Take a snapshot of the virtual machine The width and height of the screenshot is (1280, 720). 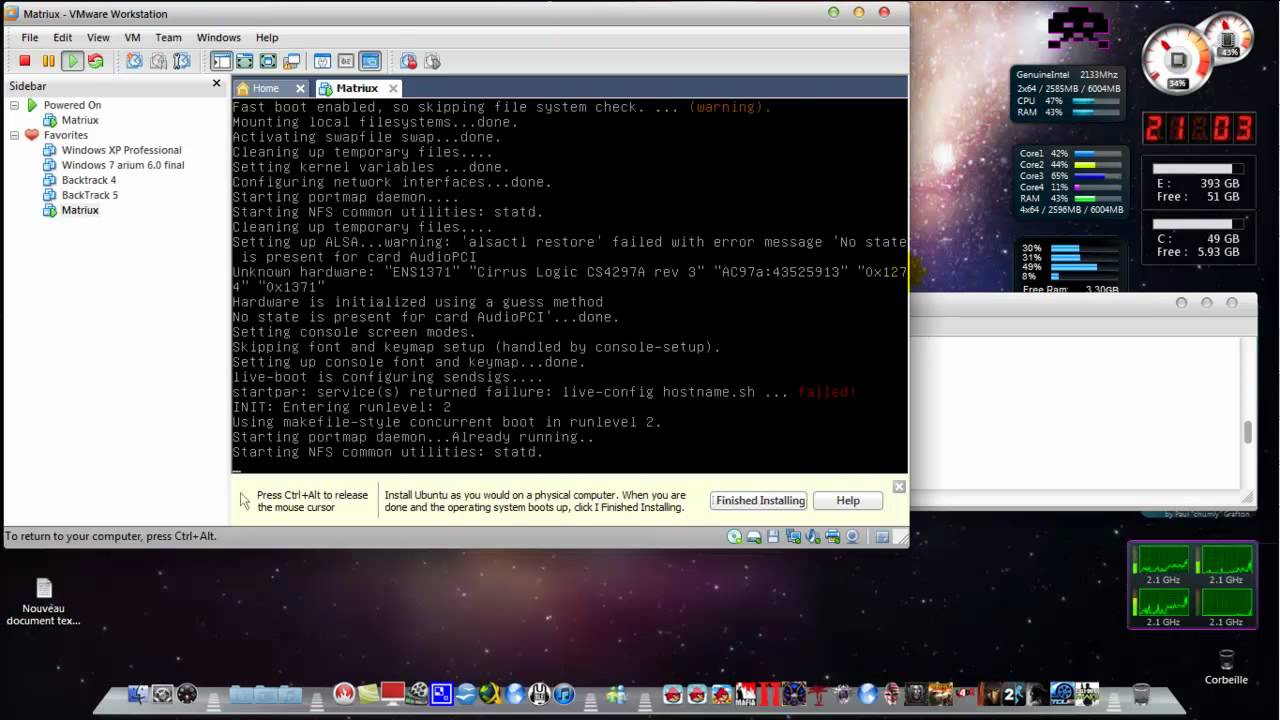pyautogui.click(x=134, y=61)
